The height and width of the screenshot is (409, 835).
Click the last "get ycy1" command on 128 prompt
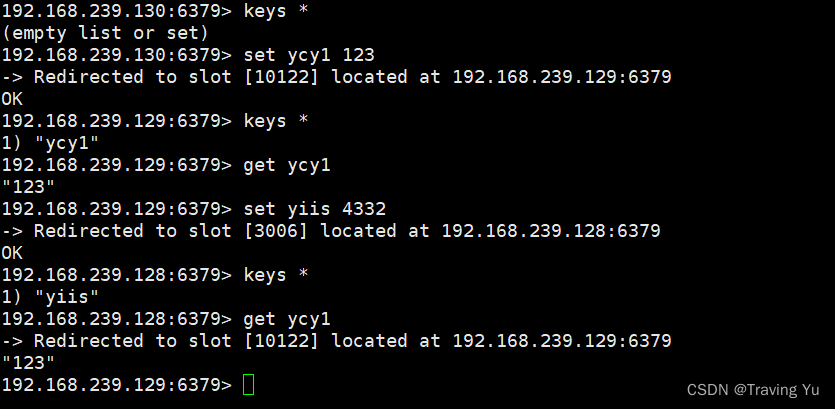pyautogui.click(x=286, y=319)
